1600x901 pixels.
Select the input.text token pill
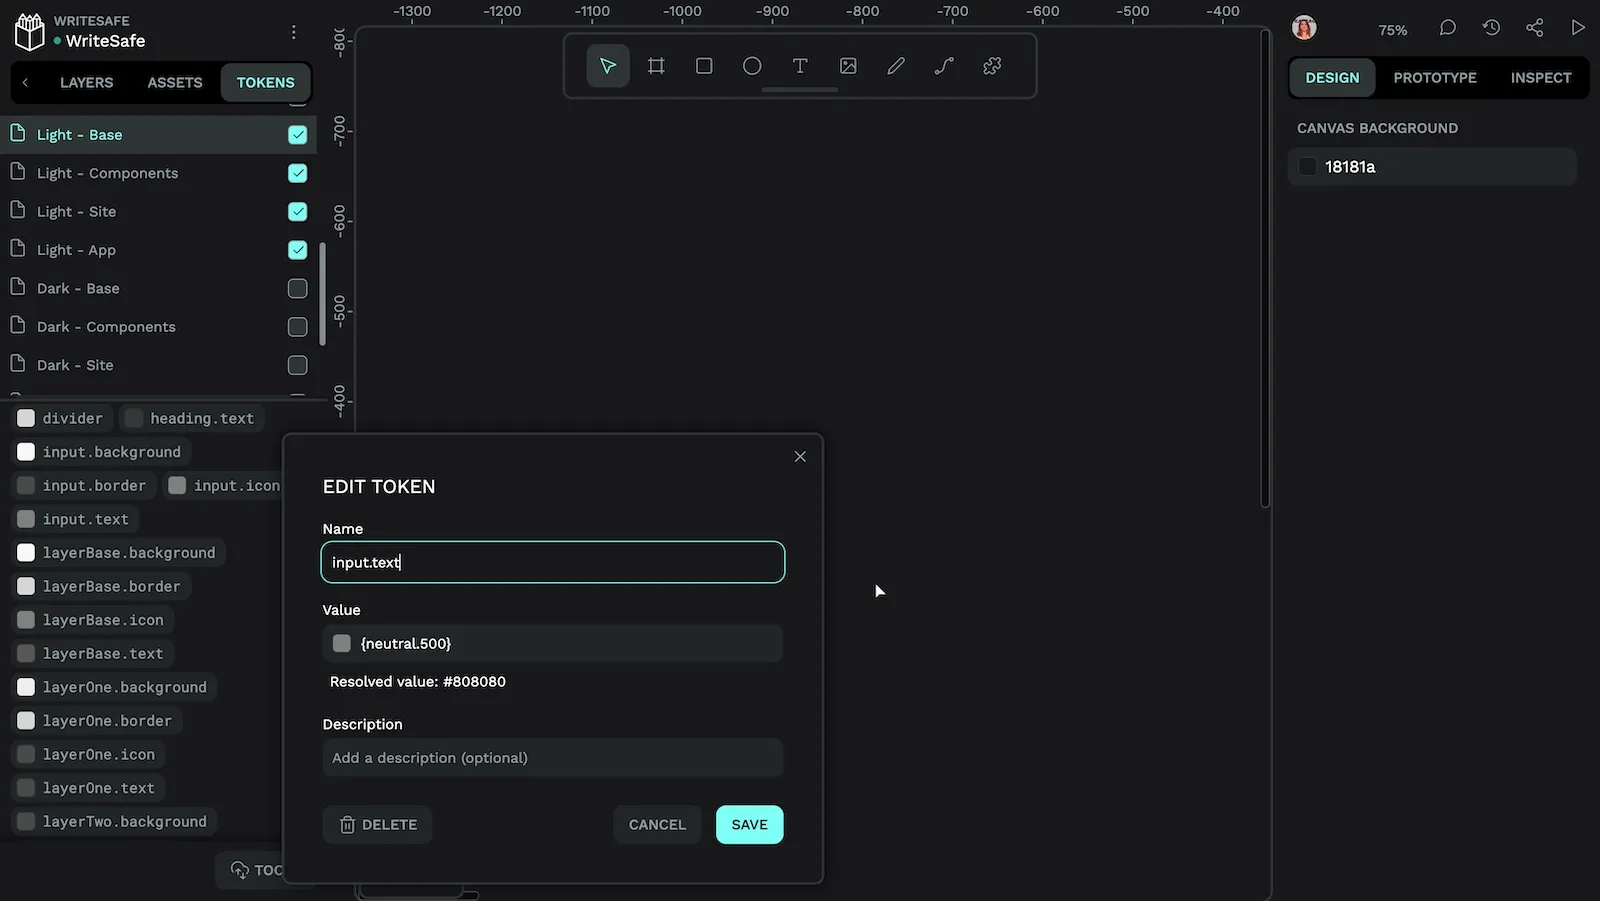(x=75, y=519)
